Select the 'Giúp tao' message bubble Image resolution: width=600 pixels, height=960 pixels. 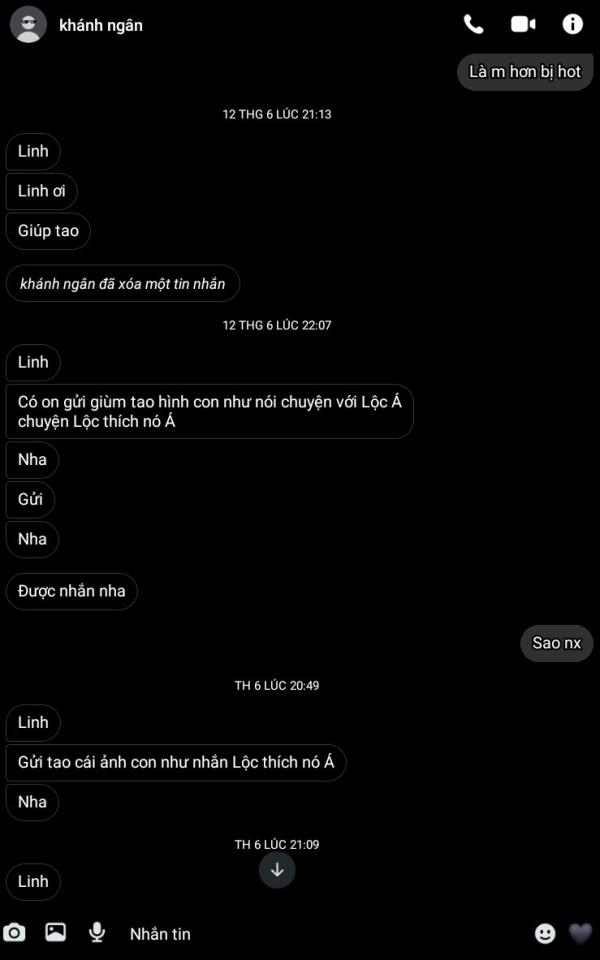[48, 231]
